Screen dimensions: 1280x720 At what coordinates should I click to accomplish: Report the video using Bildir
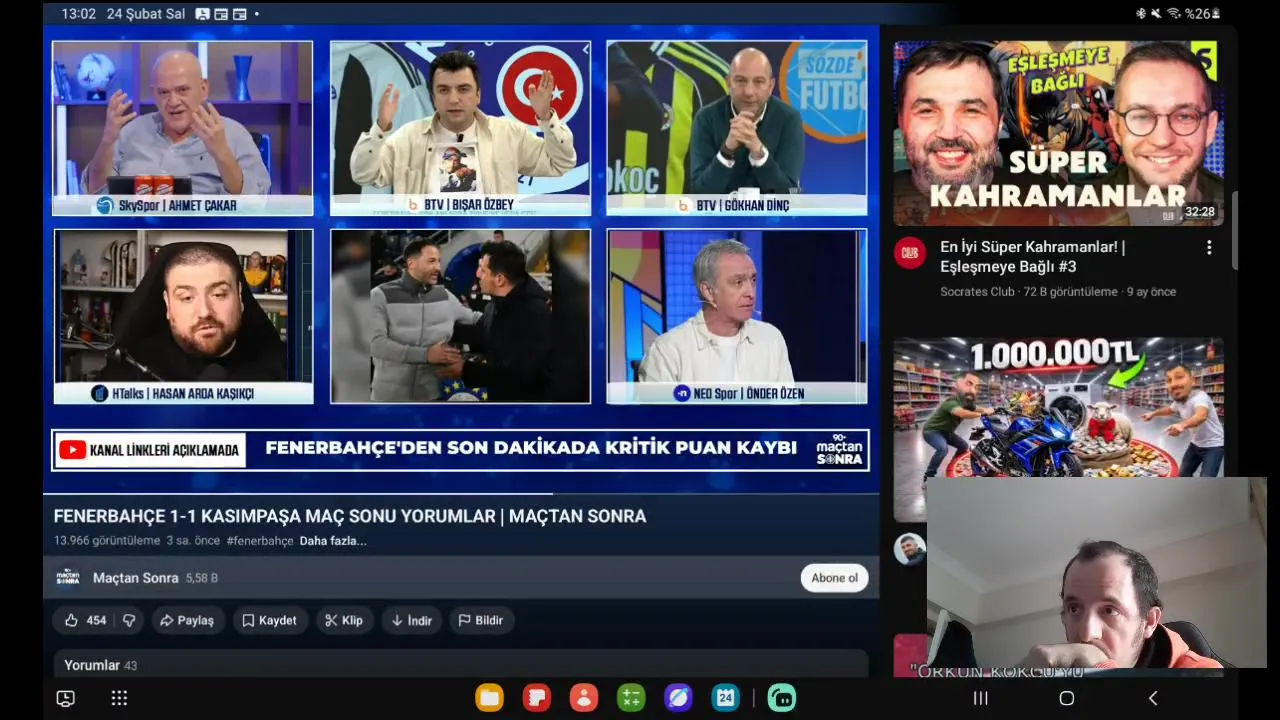[x=481, y=620]
